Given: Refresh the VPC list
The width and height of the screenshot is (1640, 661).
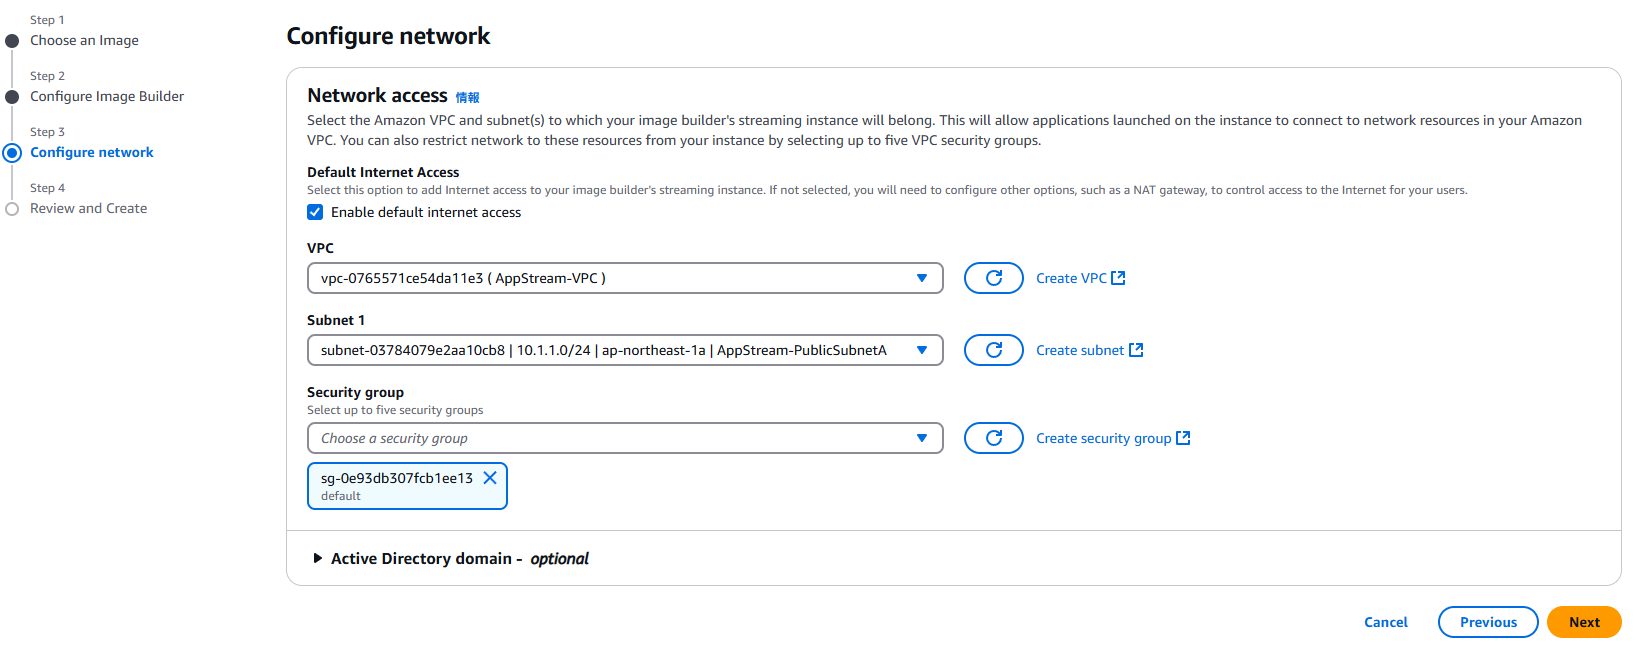Looking at the screenshot, I should click(x=993, y=278).
